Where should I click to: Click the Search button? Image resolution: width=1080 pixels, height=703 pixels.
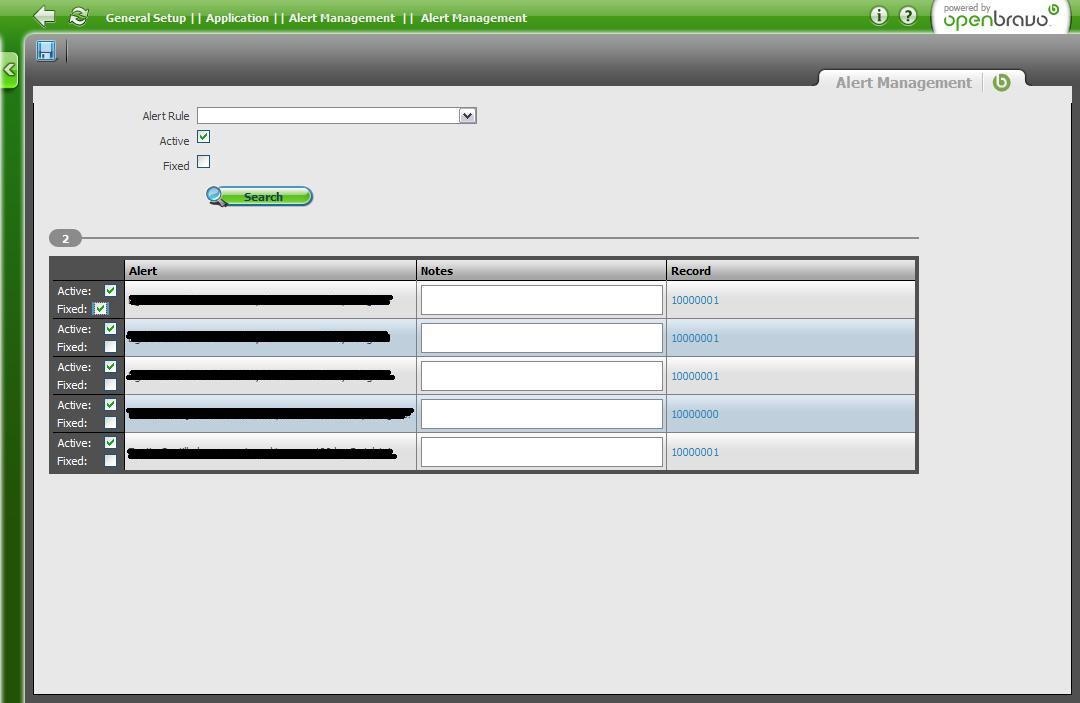click(x=260, y=197)
